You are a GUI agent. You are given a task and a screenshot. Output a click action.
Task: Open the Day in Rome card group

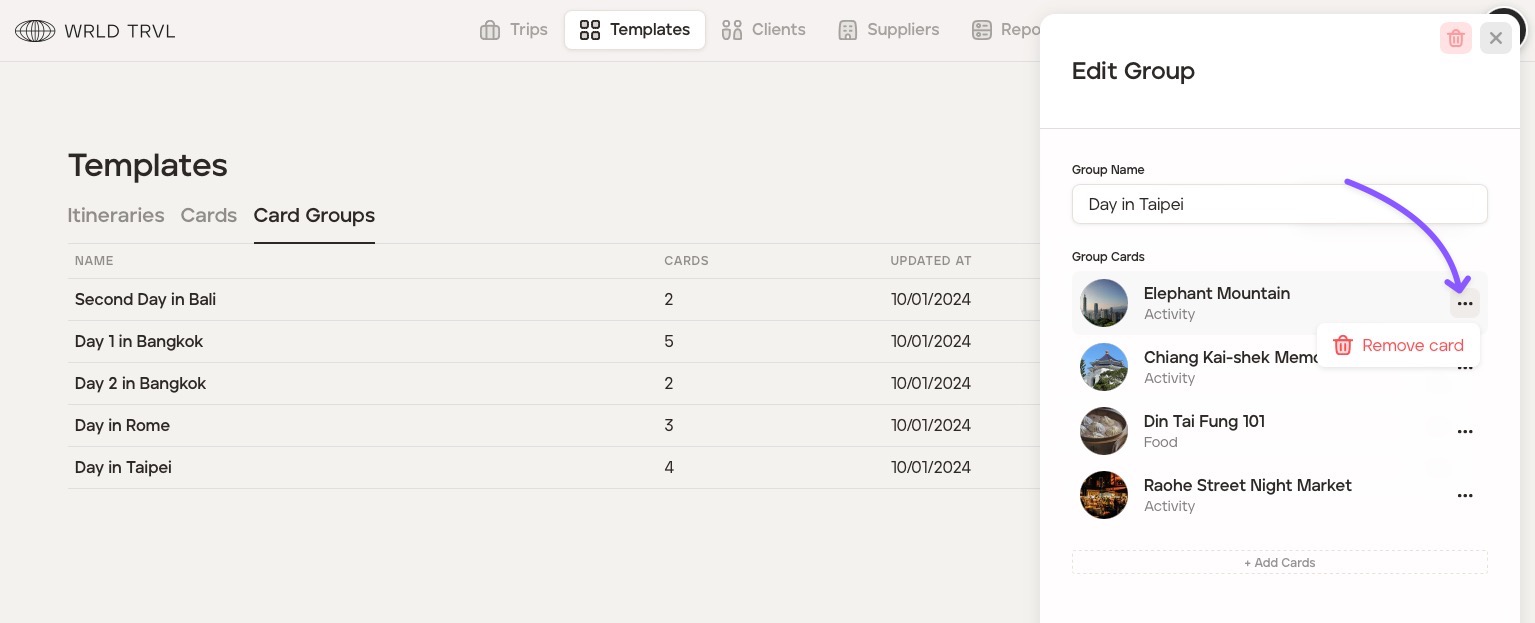click(x=122, y=425)
